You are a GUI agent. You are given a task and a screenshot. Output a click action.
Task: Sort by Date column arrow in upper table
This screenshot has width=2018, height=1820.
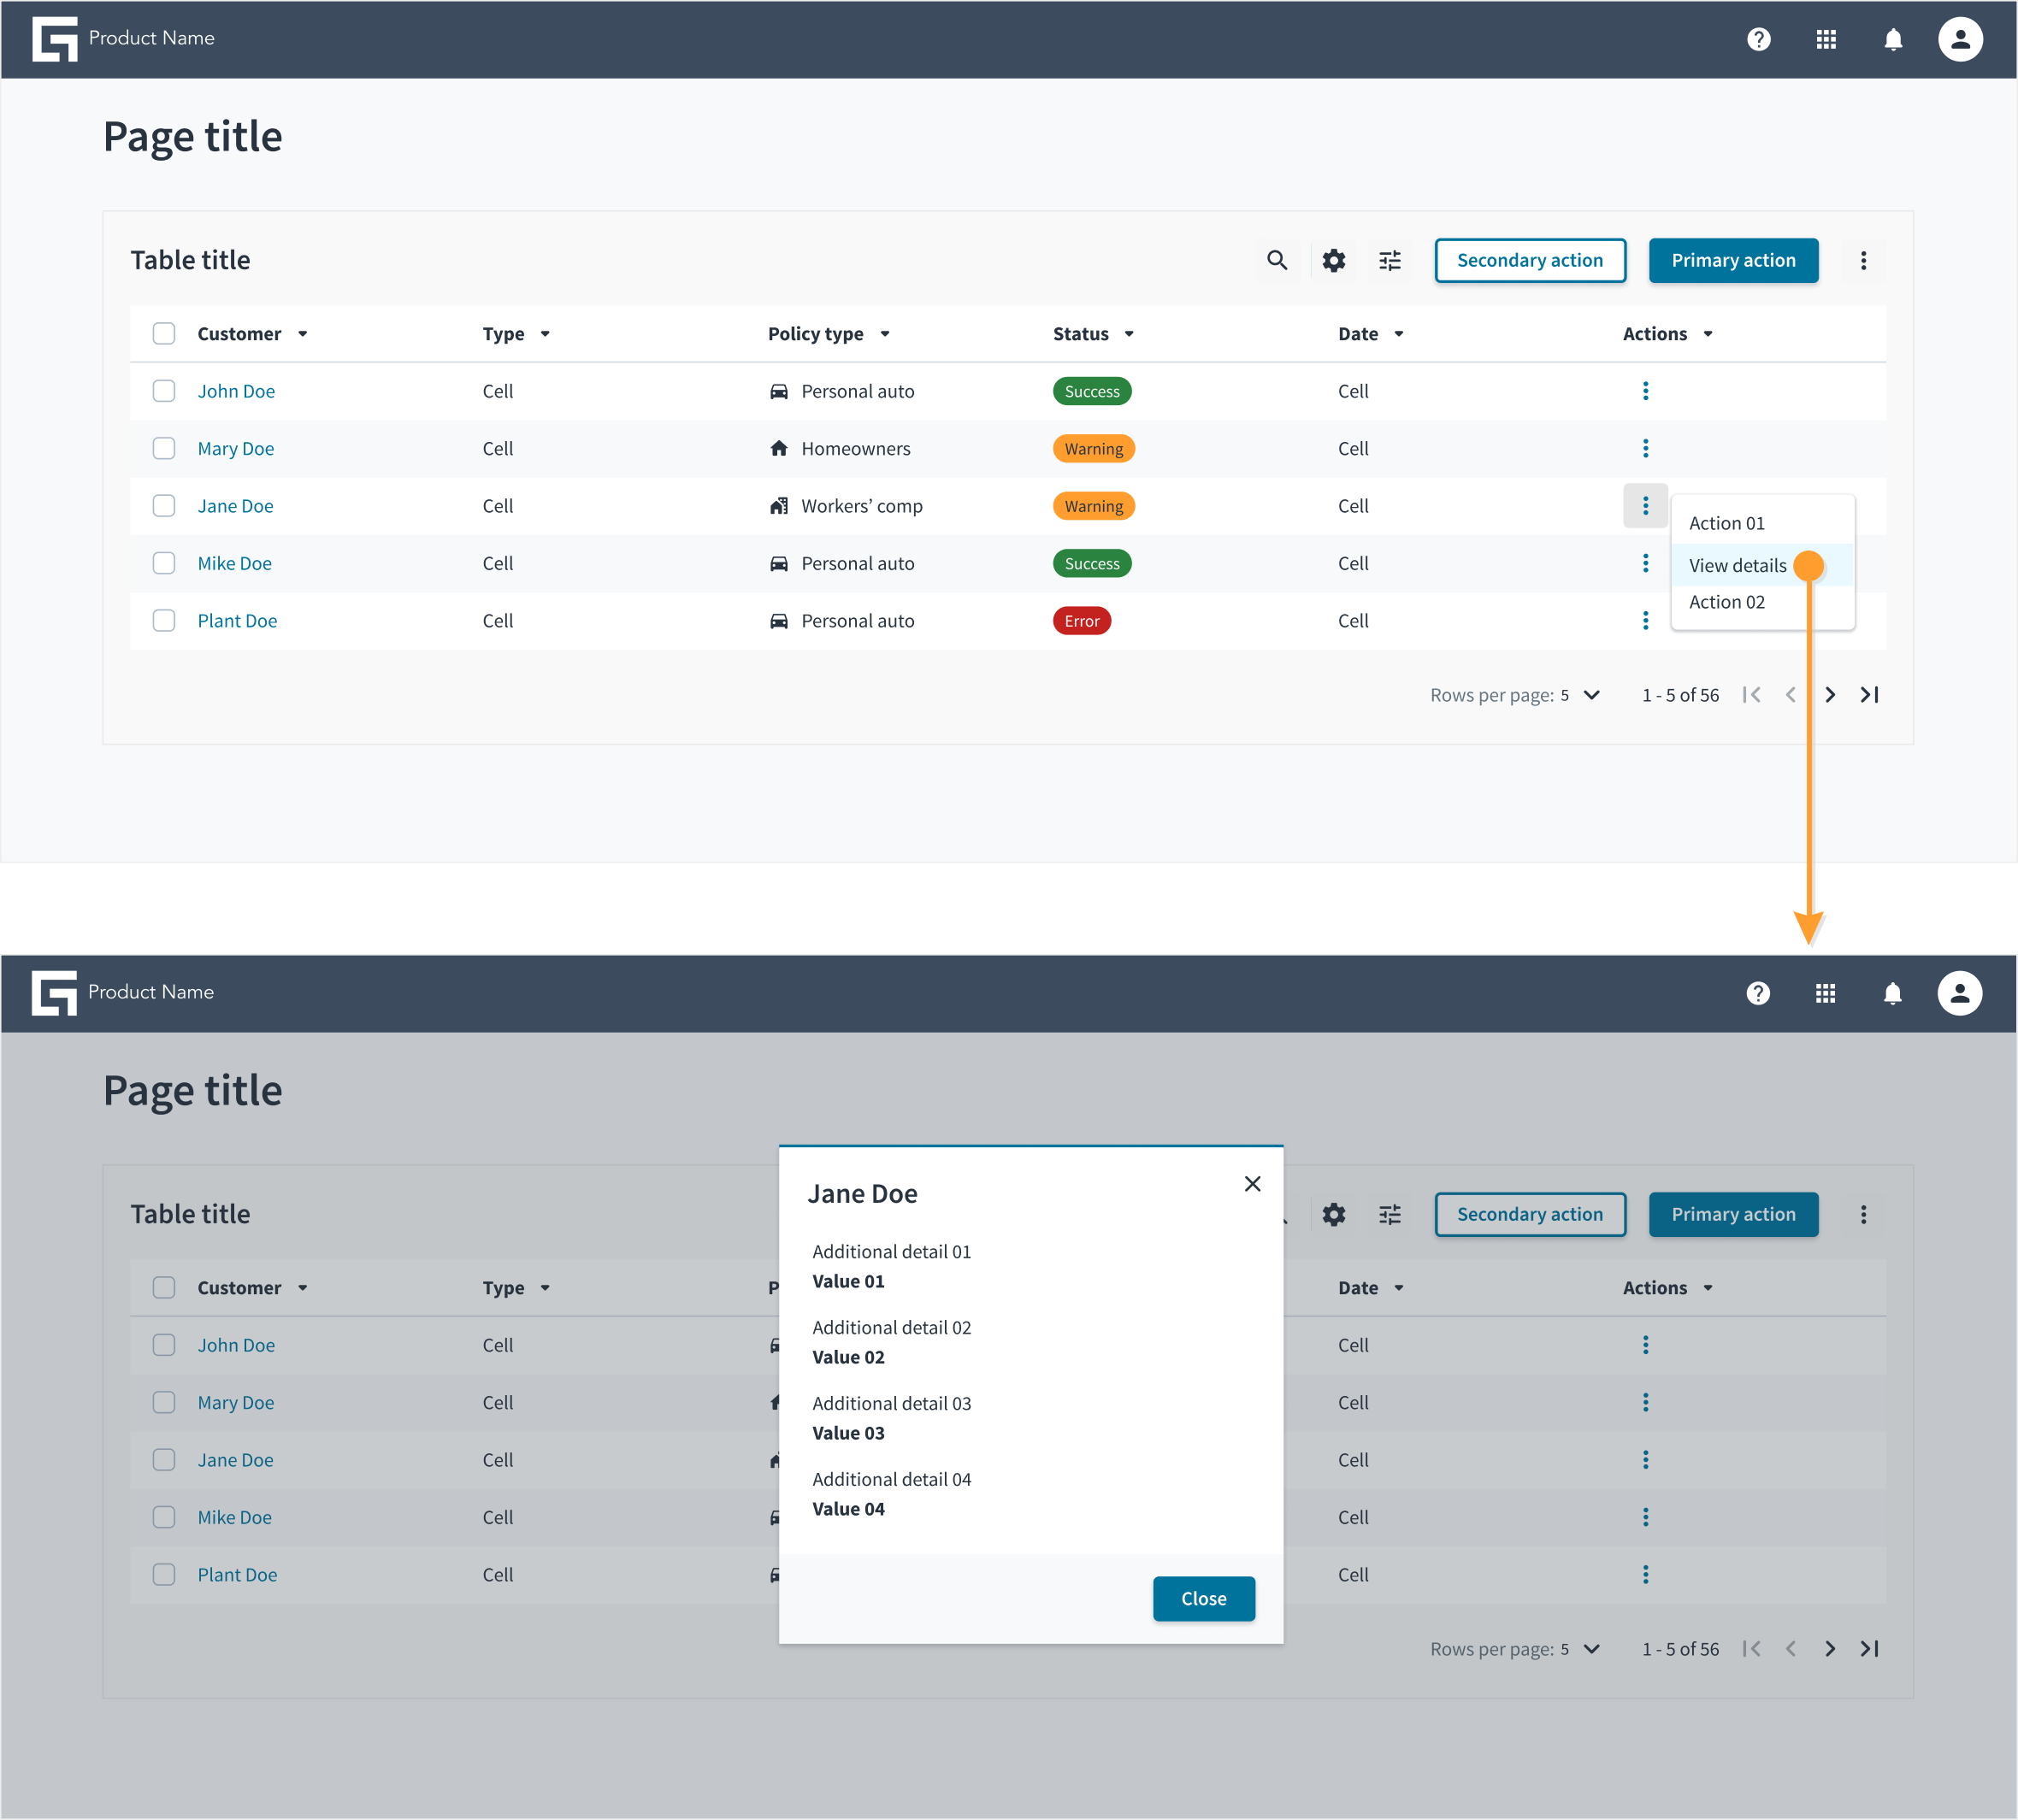pos(1399,334)
